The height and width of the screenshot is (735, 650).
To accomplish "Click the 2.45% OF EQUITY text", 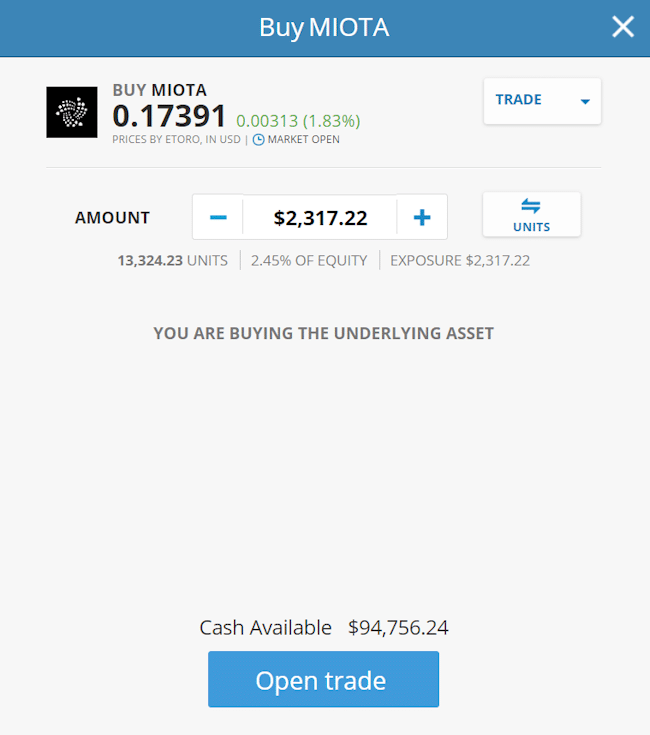I will point(309,261).
